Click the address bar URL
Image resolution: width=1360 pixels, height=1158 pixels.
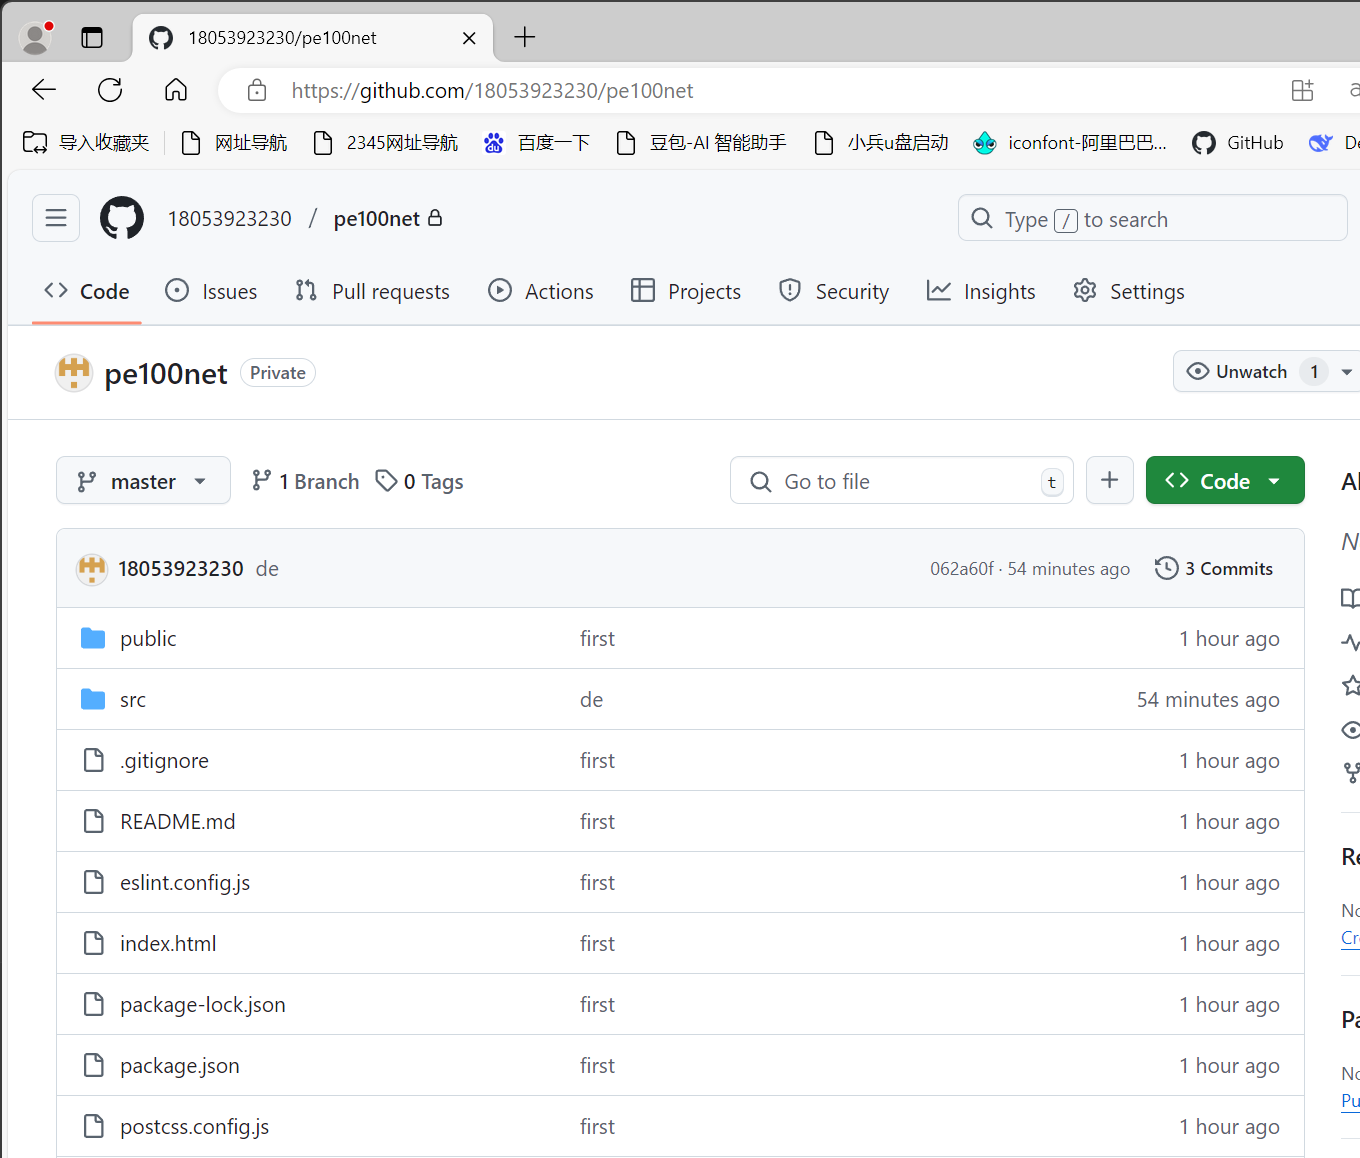pos(492,91)
